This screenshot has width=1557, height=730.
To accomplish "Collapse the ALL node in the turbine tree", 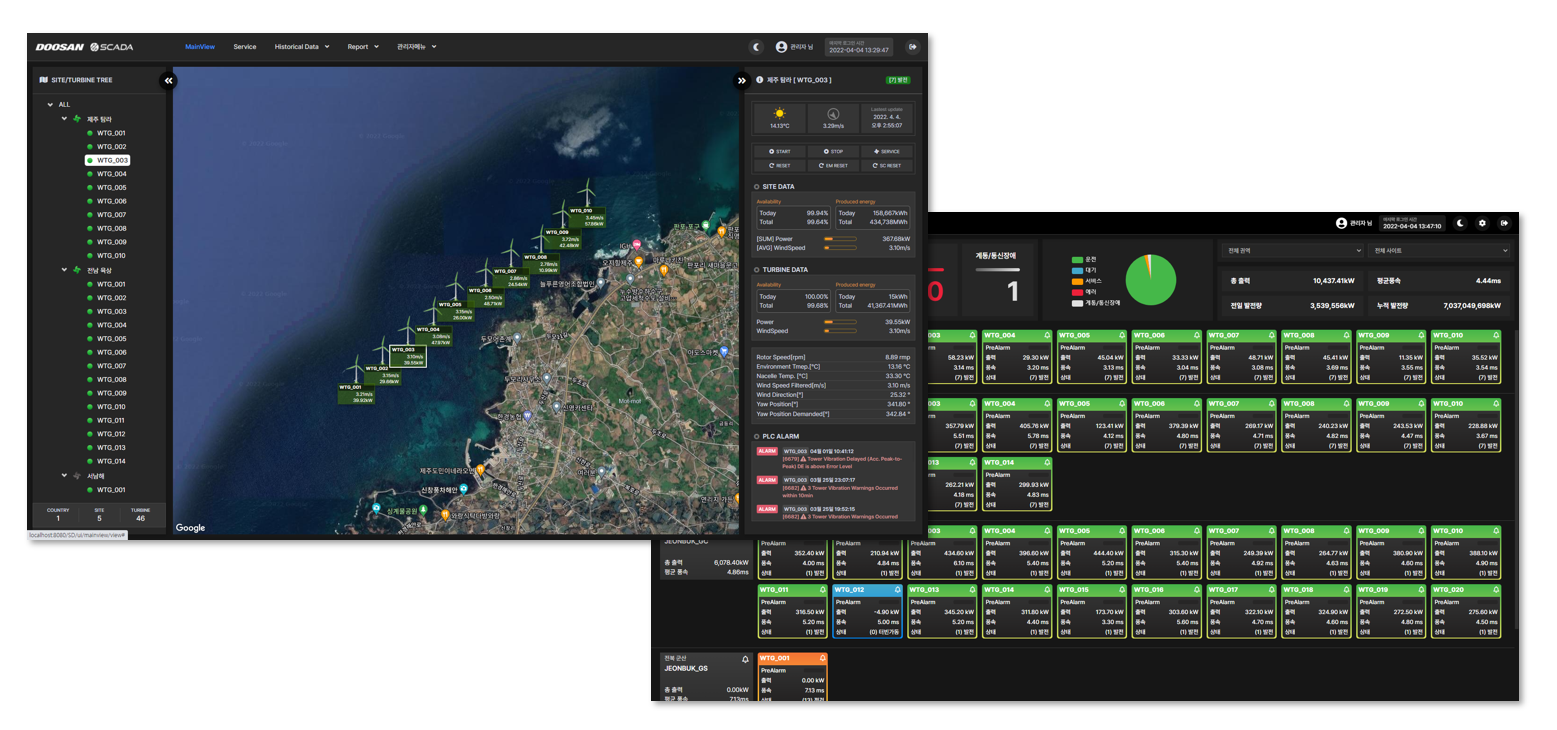I will click(x=50, y=104).
